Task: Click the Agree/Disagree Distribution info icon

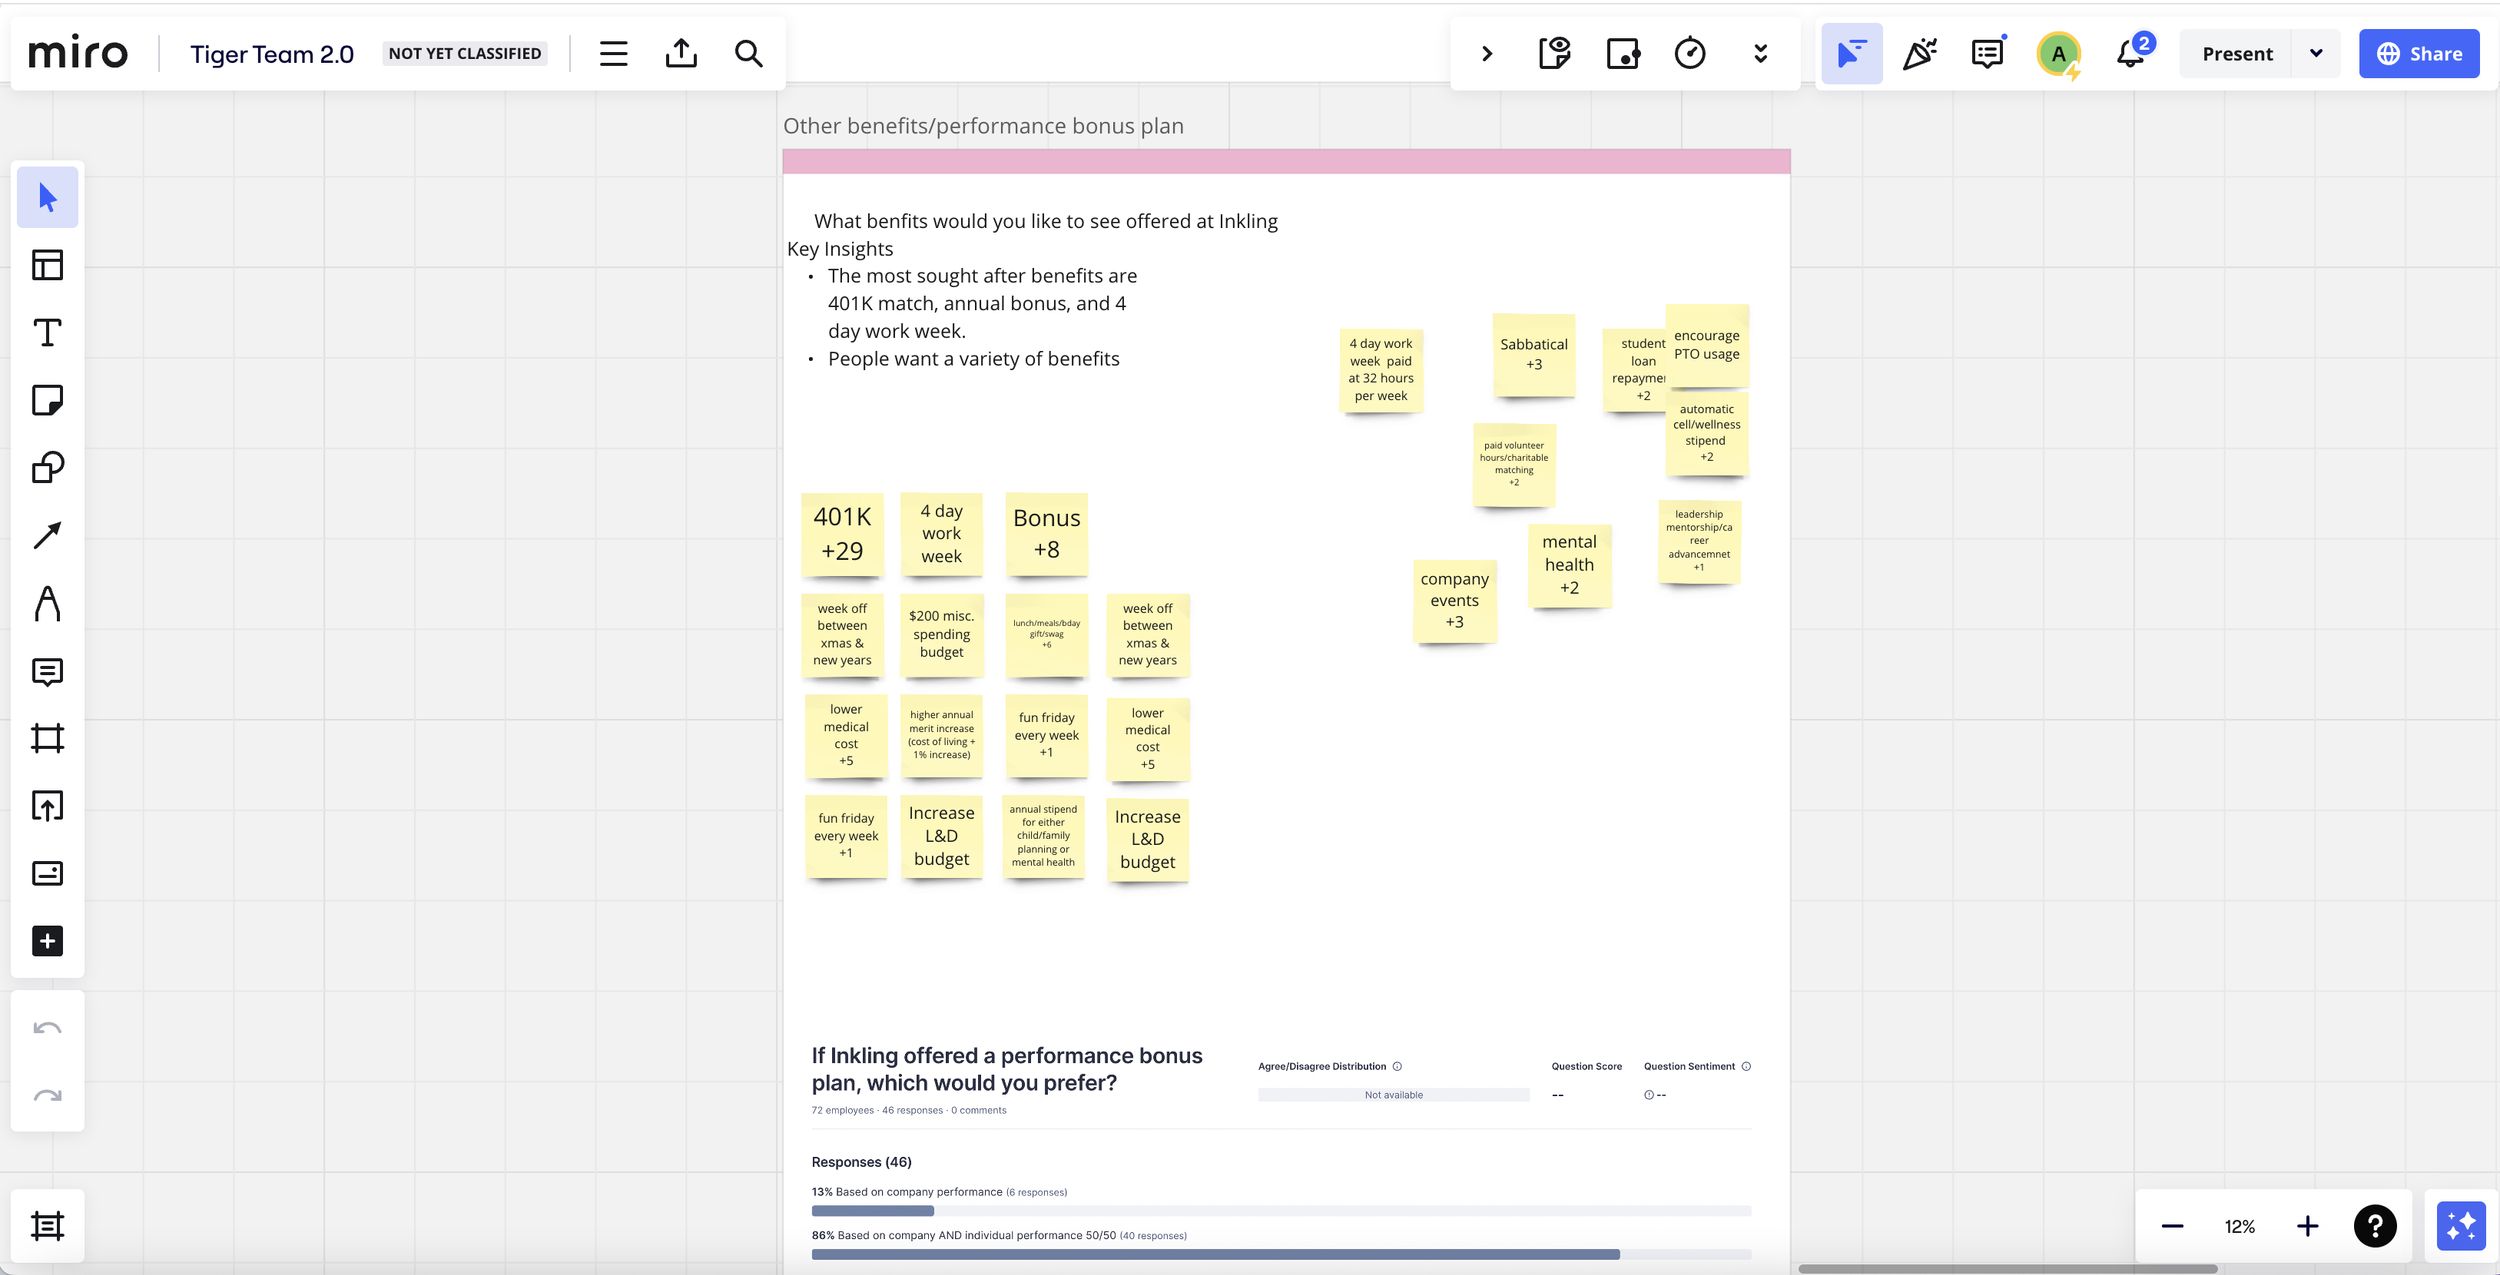Action: point(1397,1067)
